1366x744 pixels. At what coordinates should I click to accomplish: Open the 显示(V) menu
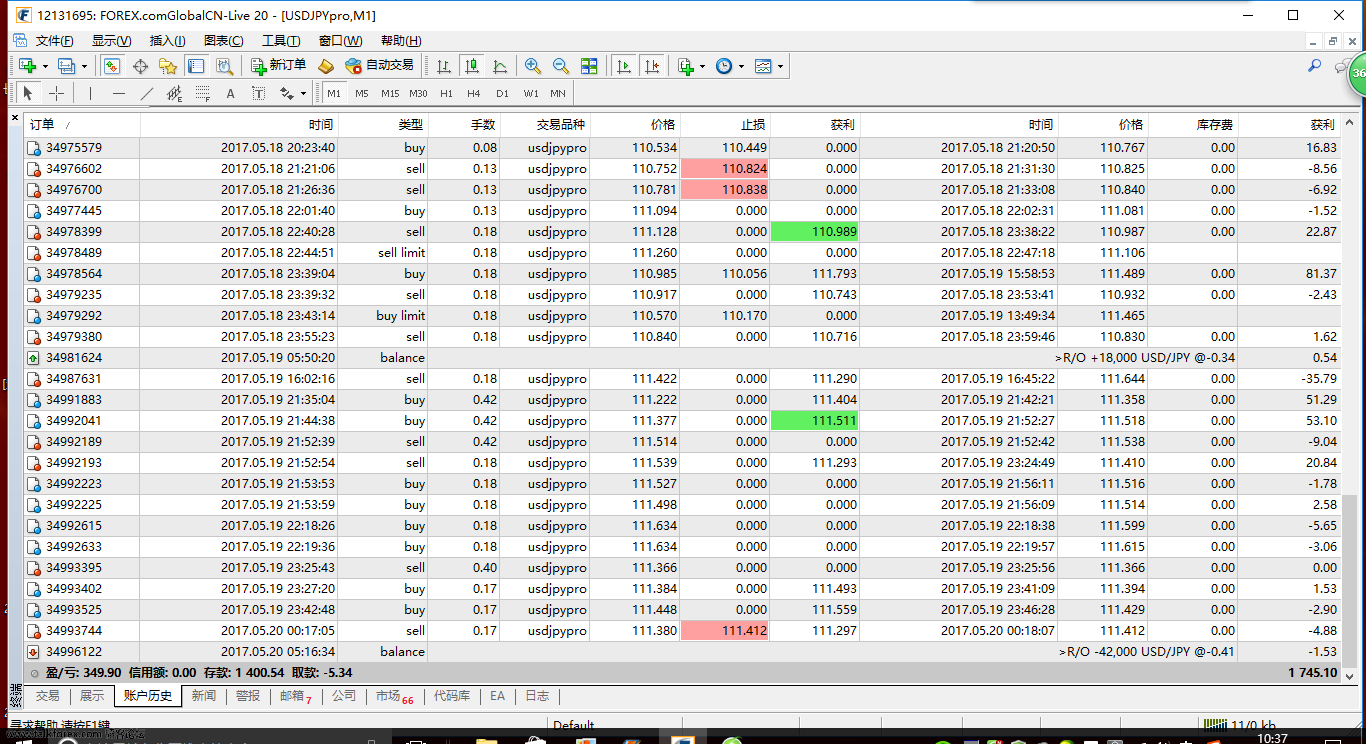coord(112,41)
